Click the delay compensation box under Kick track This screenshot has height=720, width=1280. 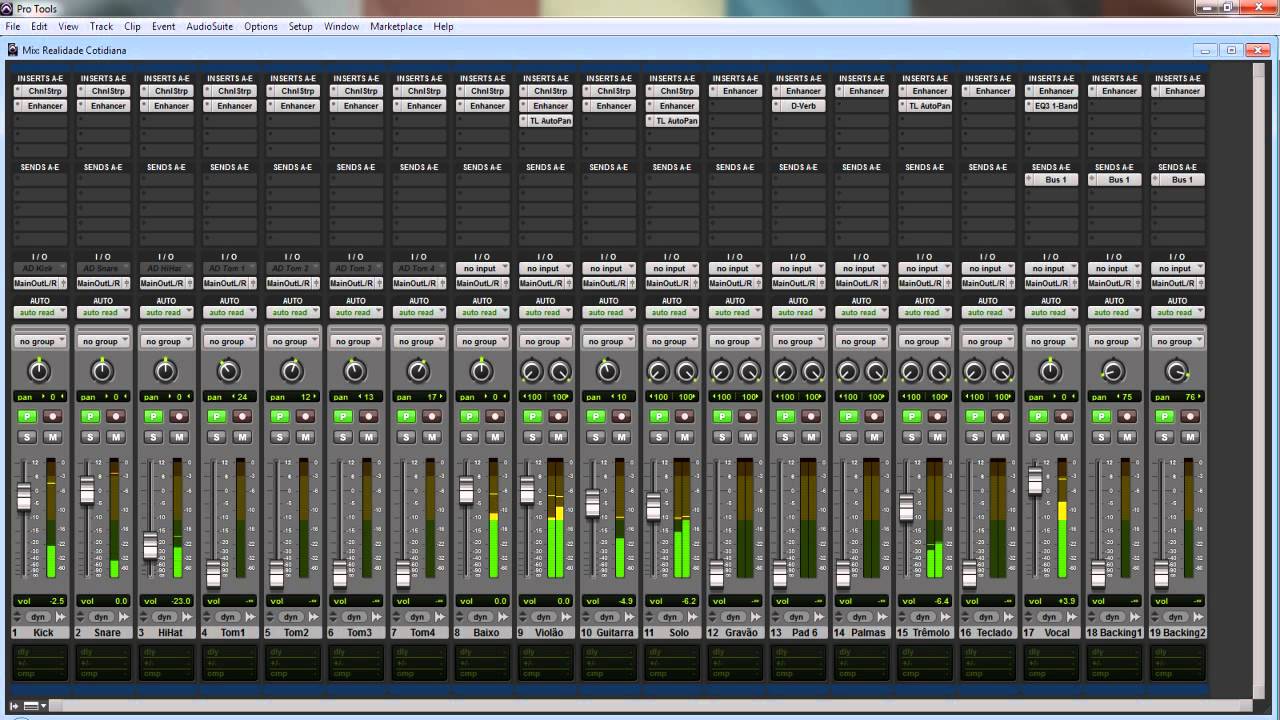(x=40, y=663)
